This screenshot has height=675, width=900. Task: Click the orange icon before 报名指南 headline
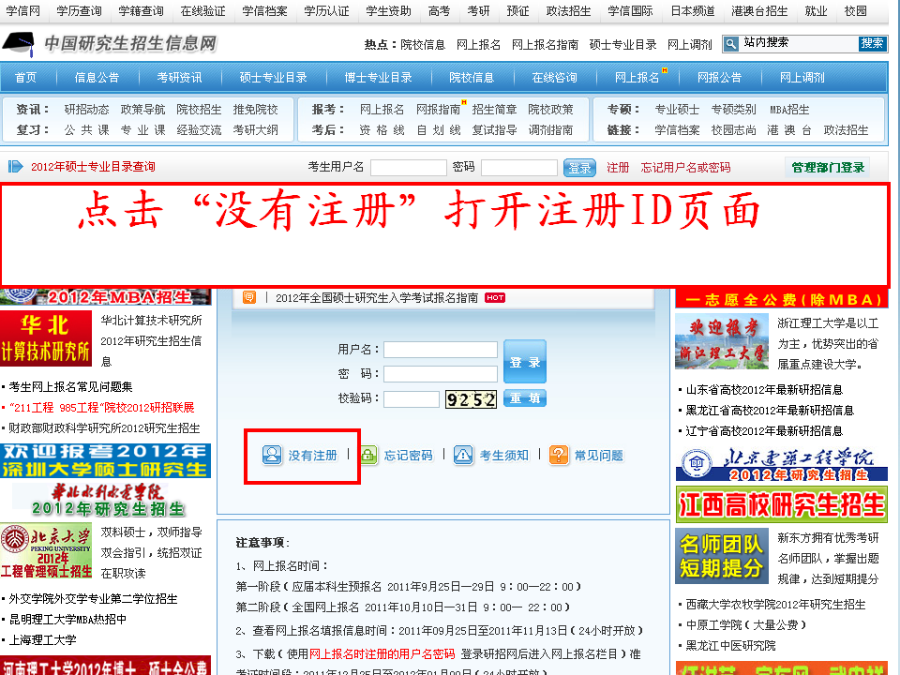pyautogui.click(x=249, y=297)
